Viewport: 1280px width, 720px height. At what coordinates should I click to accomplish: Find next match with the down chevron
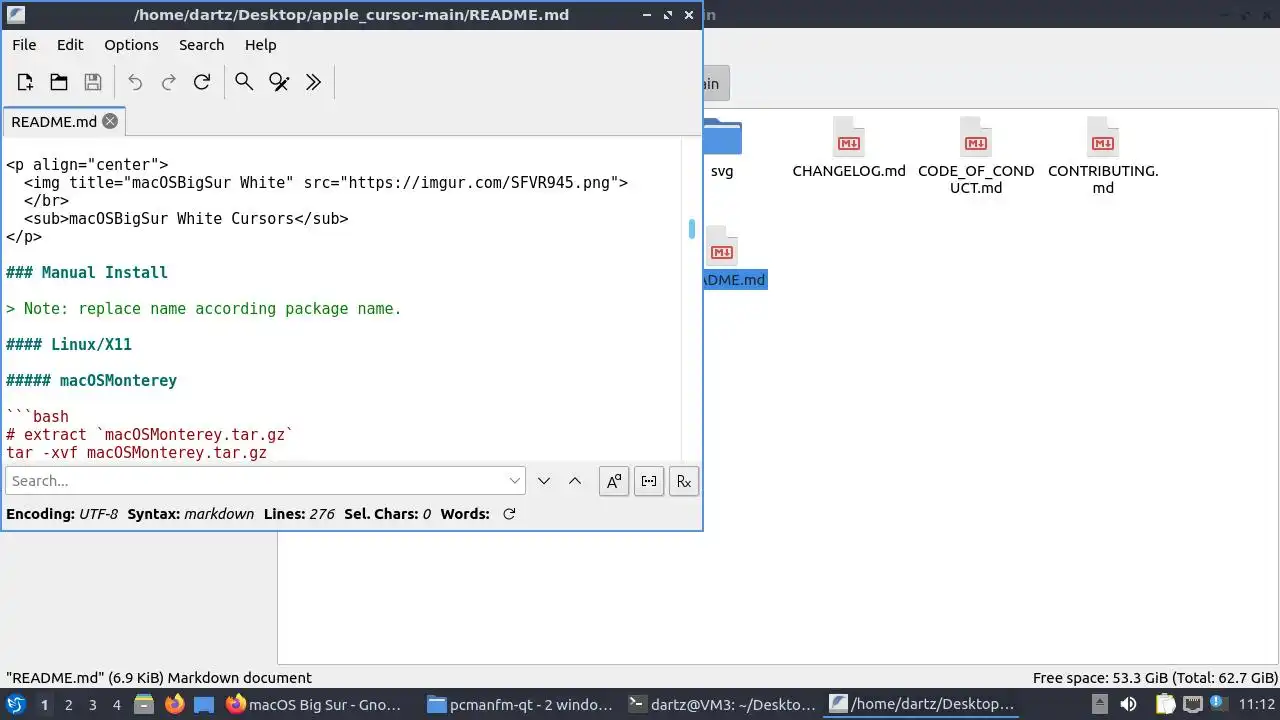click(x=544, y=481)
